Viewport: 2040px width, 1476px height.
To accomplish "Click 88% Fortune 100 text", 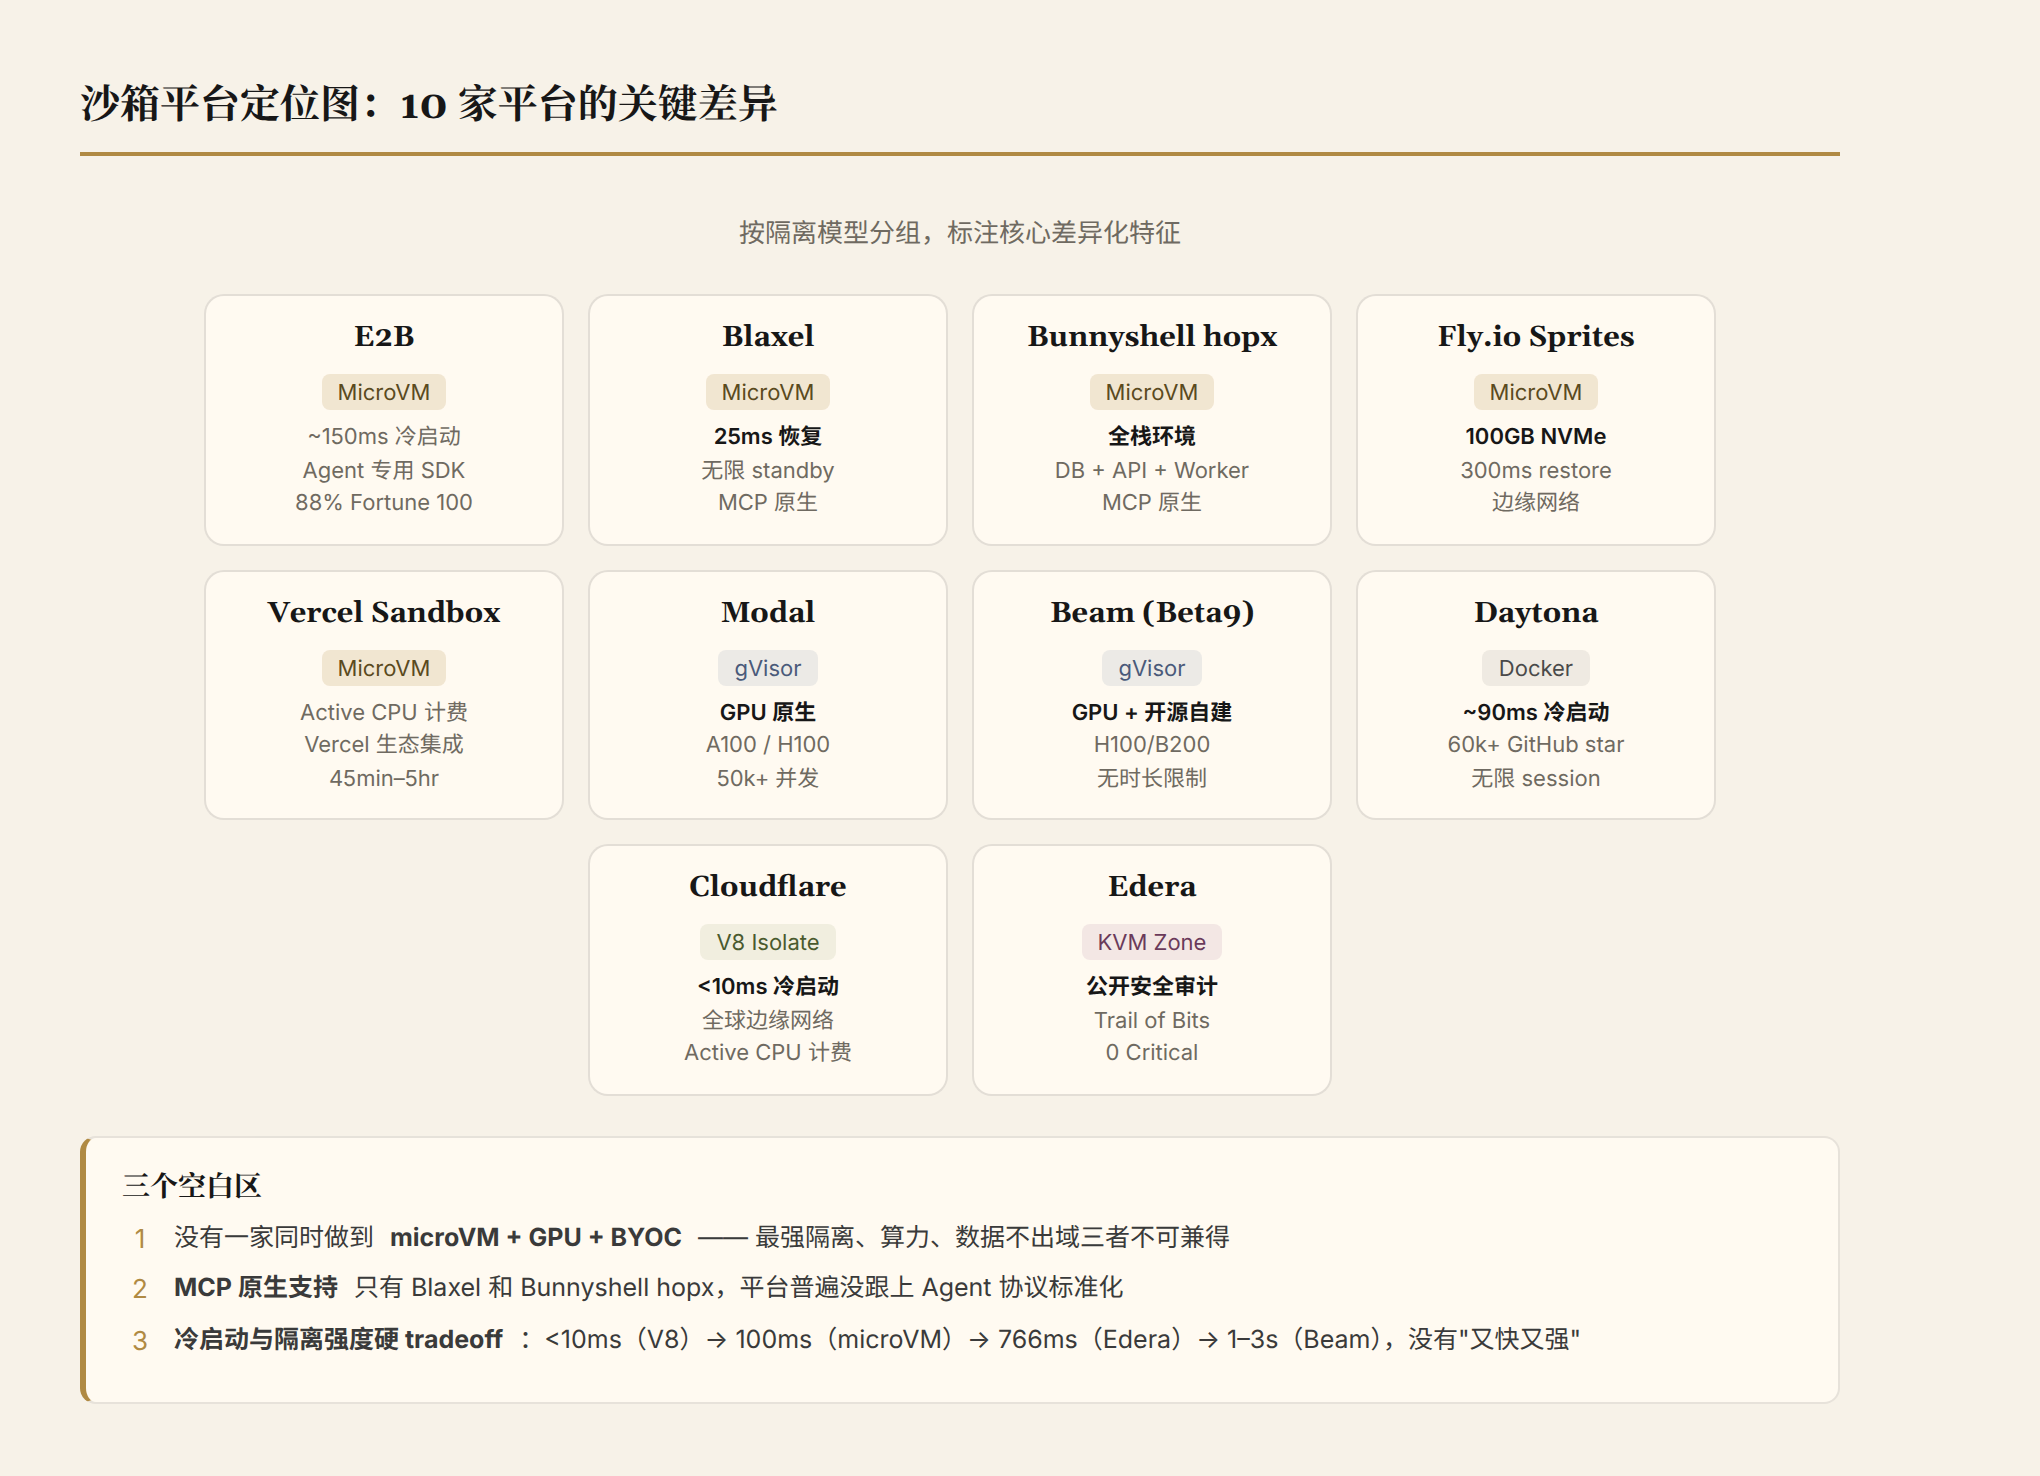I will (384, 502).
